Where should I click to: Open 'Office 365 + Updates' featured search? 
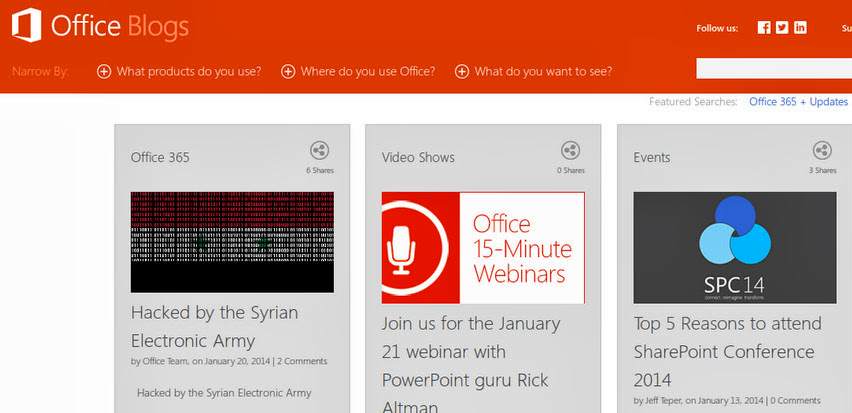[798, 102]
